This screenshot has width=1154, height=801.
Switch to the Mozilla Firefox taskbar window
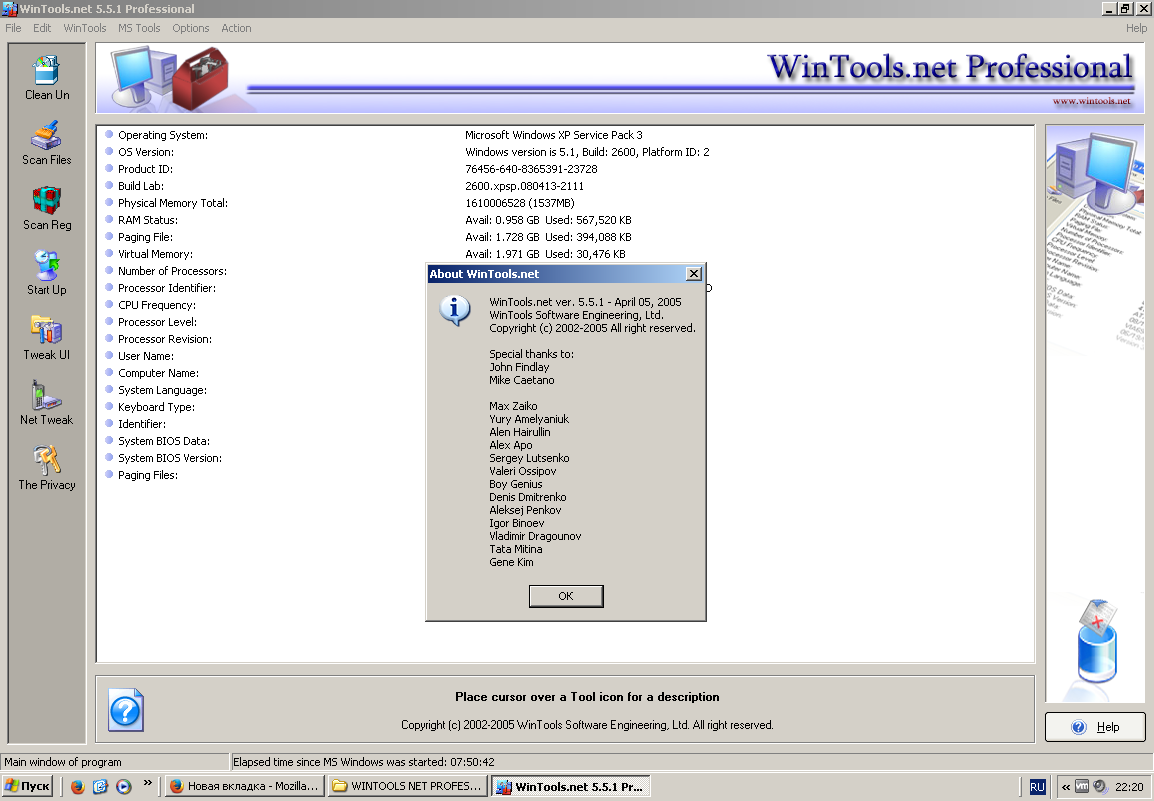point(244,787)
